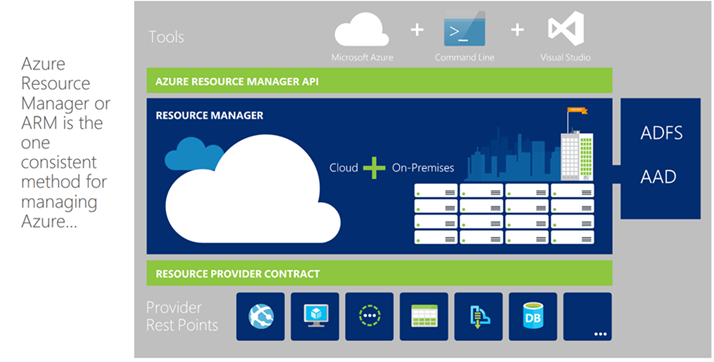Click the plus sign before Visual Studio

(517, 30)
